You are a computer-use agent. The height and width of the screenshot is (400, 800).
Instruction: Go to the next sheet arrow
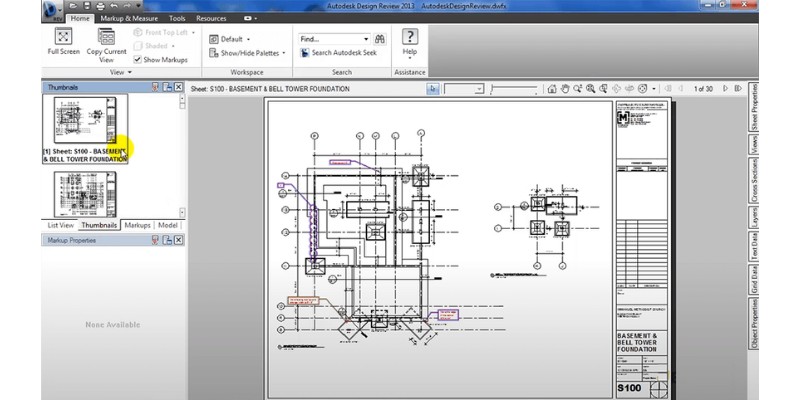(x=726, y=89)
